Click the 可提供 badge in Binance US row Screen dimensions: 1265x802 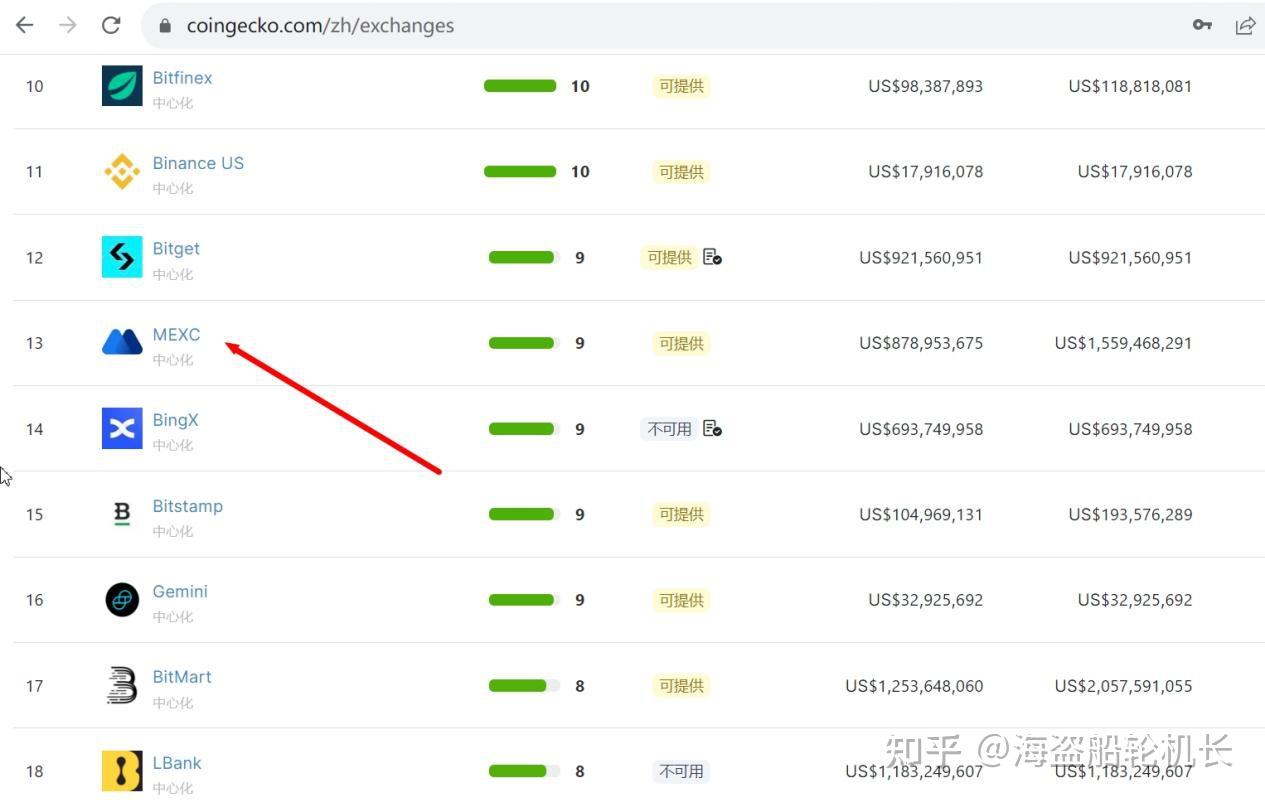[x=681, y=172]
